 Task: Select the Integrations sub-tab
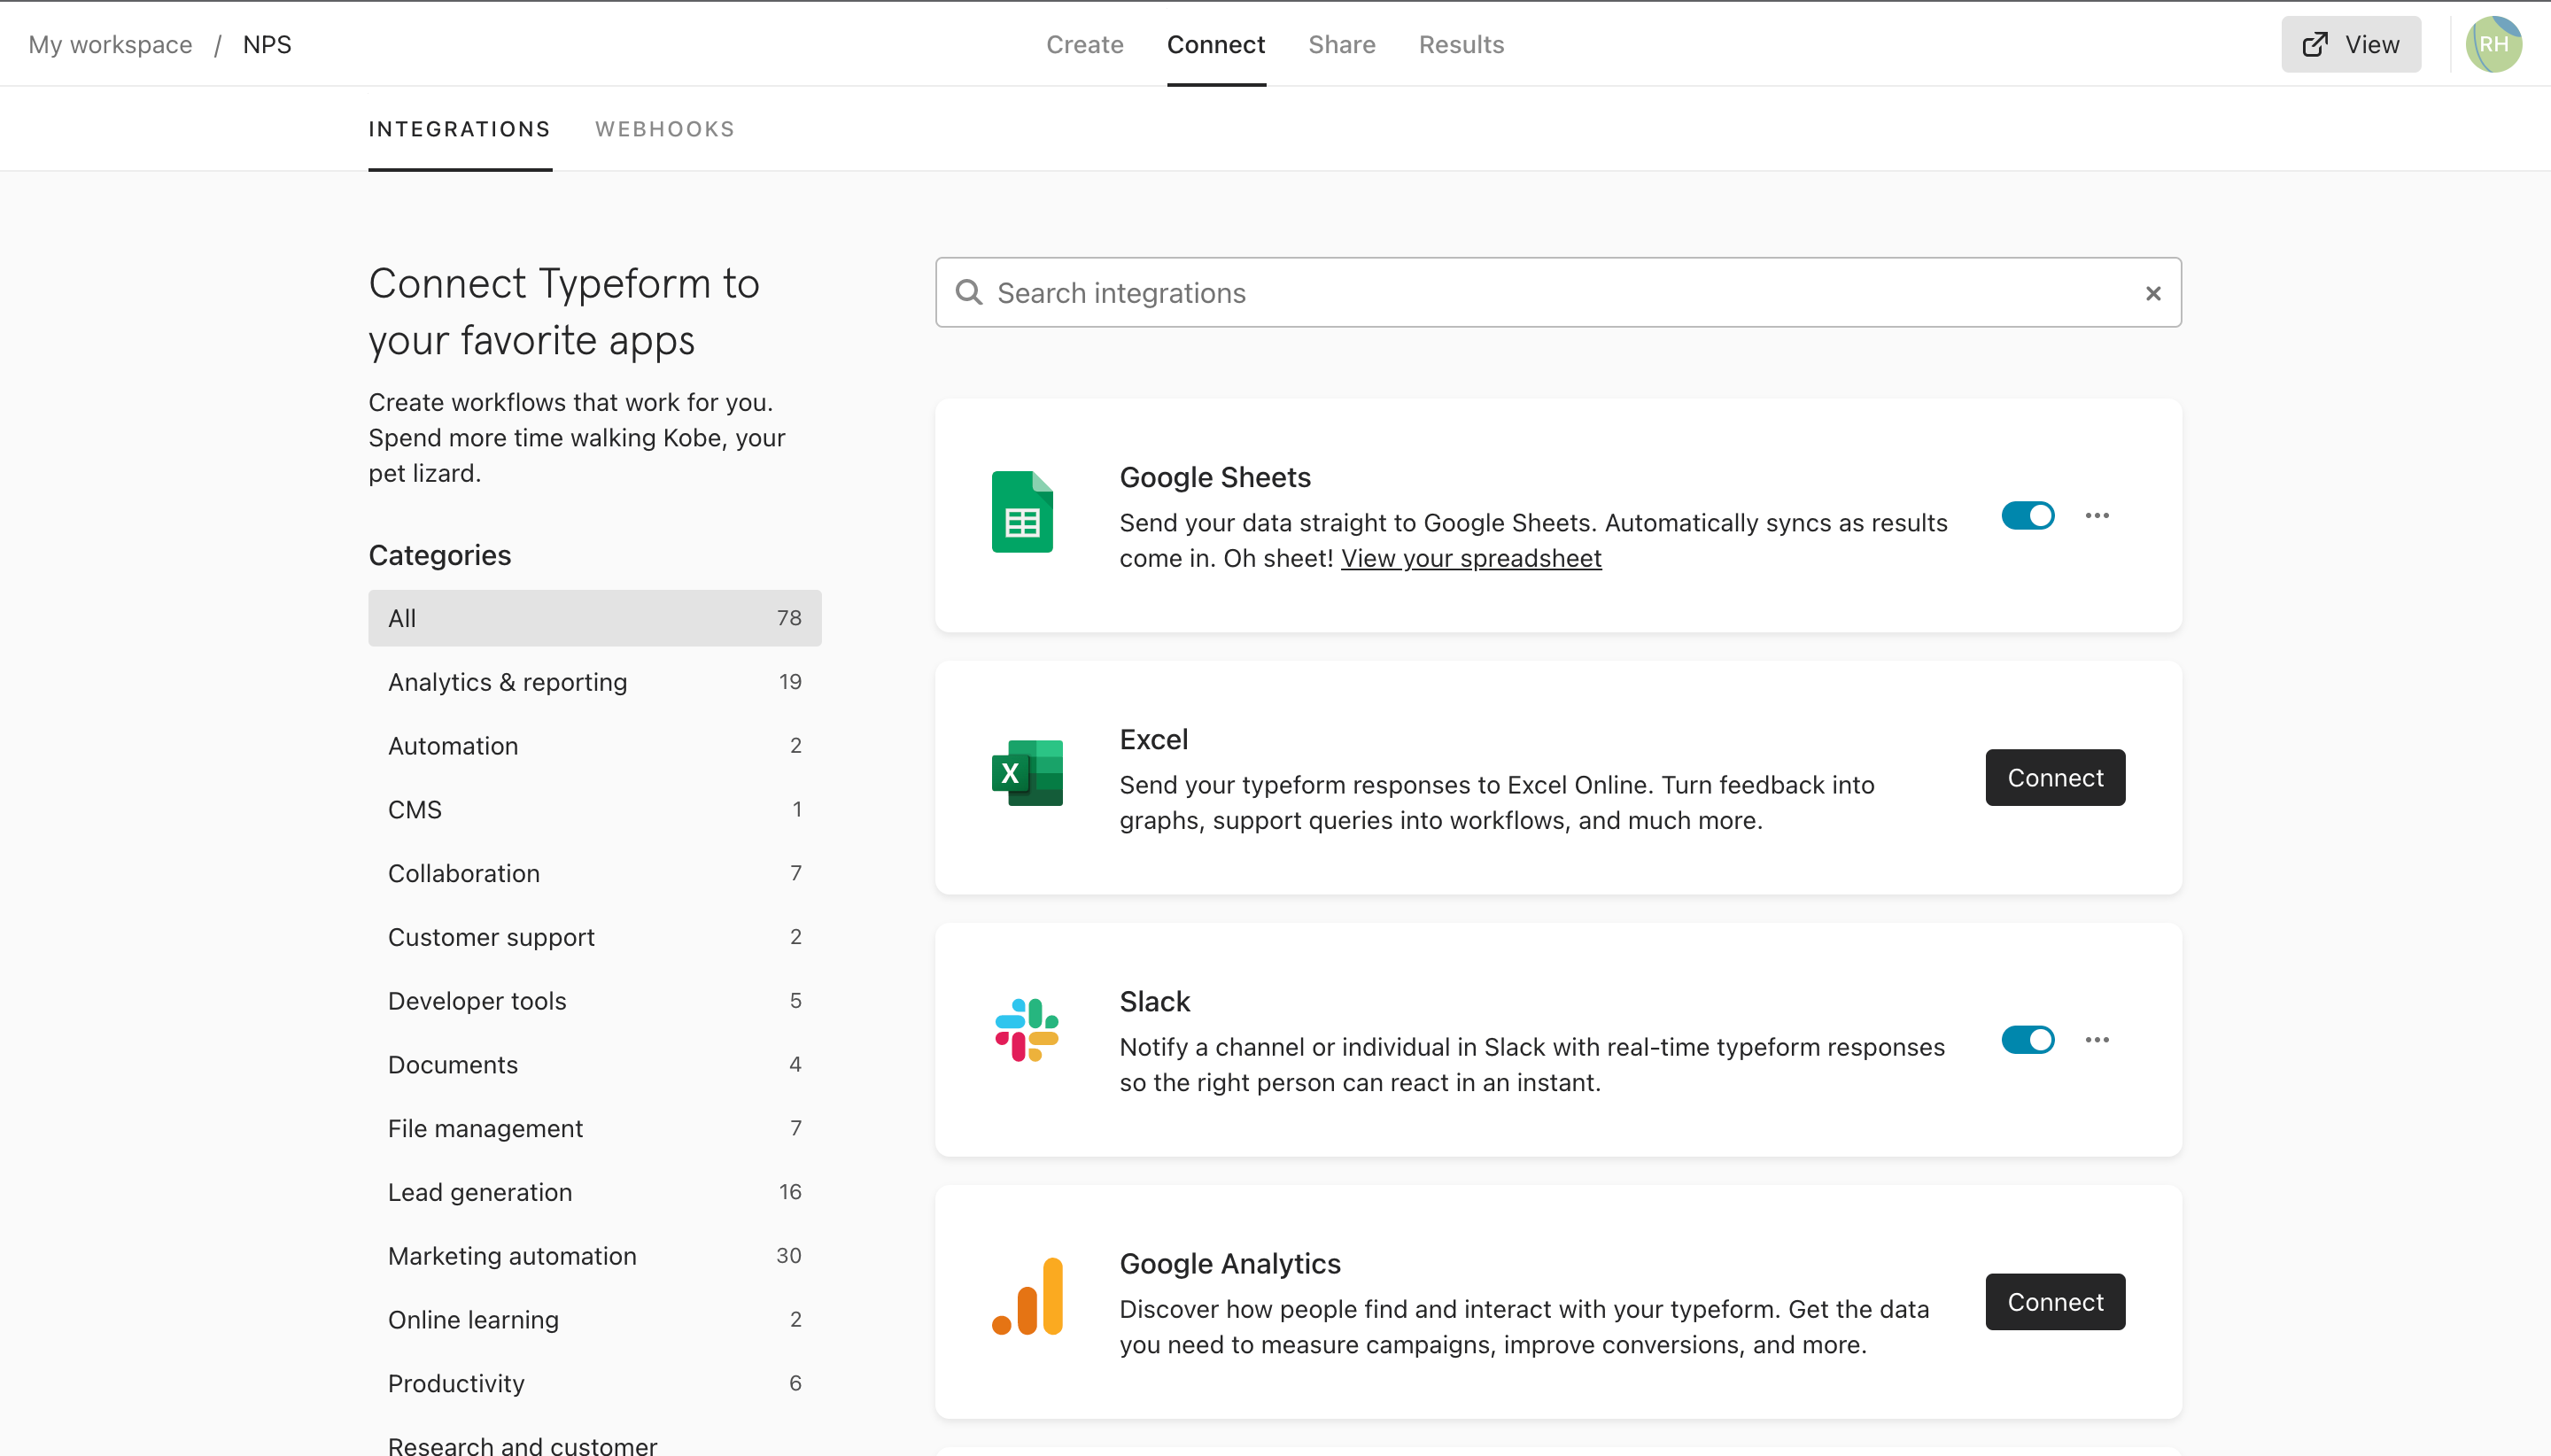tap(459, 129)
